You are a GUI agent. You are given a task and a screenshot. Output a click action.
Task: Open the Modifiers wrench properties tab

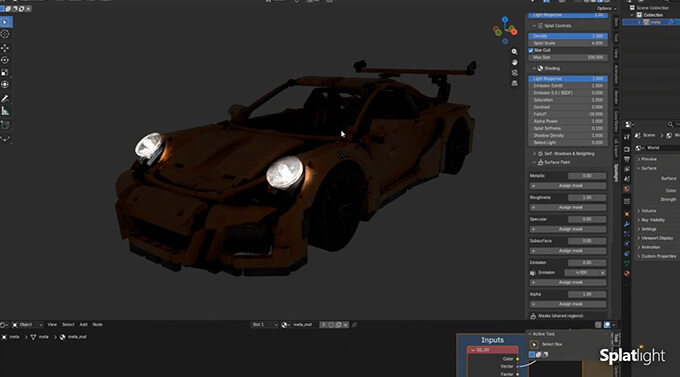point(627,224)
